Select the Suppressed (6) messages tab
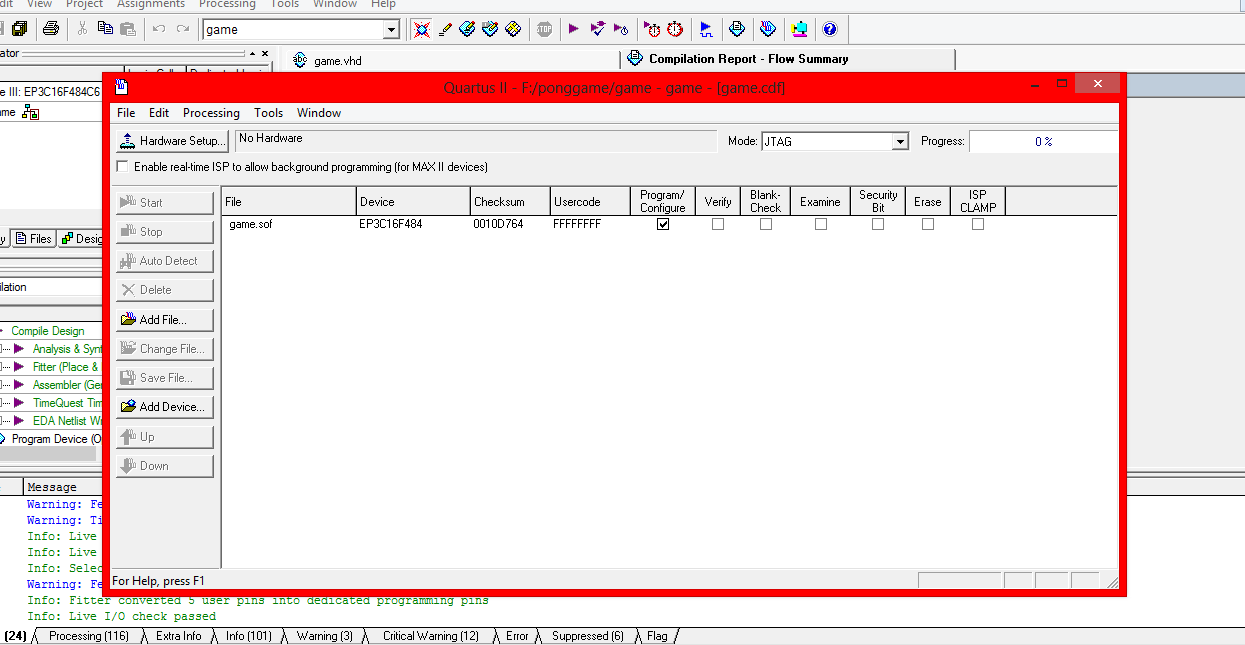The height and width of the screenshot is (645, 1245). (x=588, y=636)
